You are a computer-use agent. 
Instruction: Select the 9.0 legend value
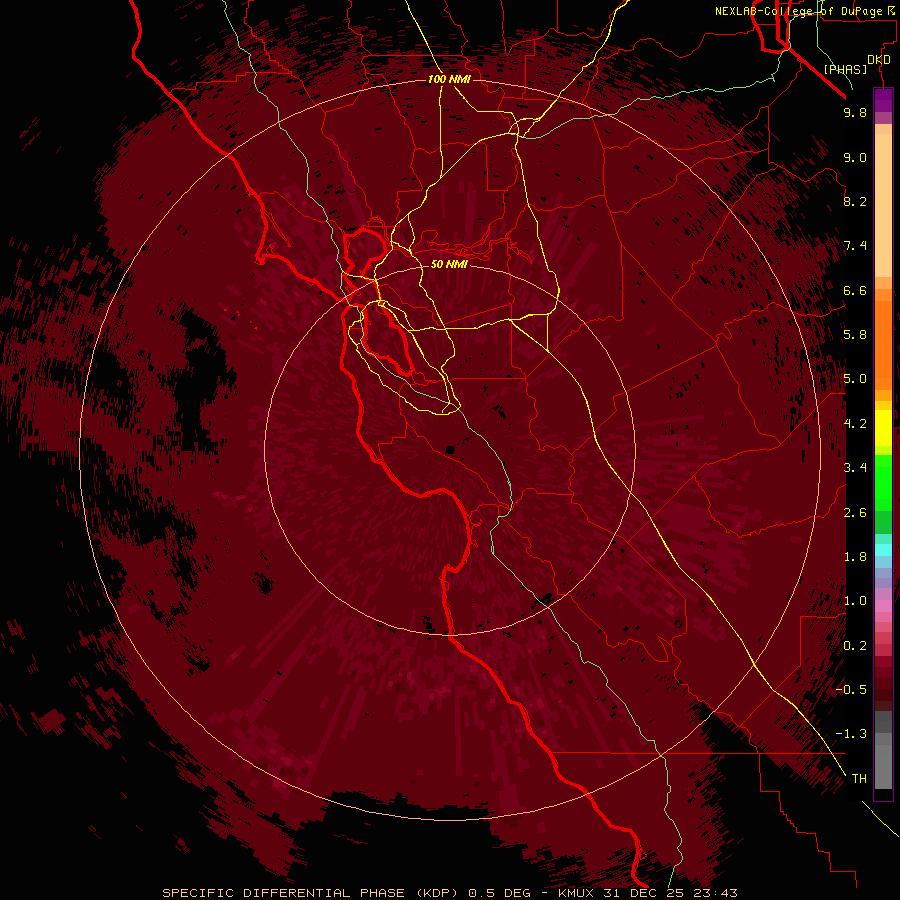pos(855,158)
